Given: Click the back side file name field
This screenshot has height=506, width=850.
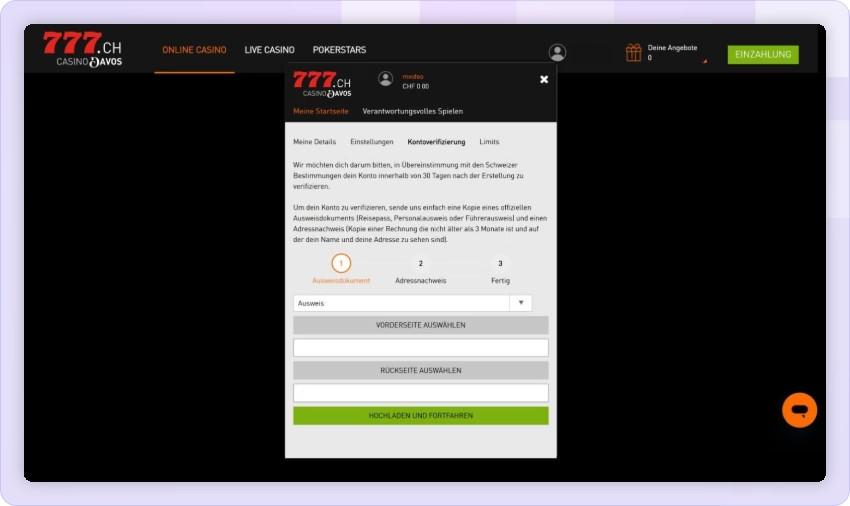Looking at the screenshot, I should [421, 393].
